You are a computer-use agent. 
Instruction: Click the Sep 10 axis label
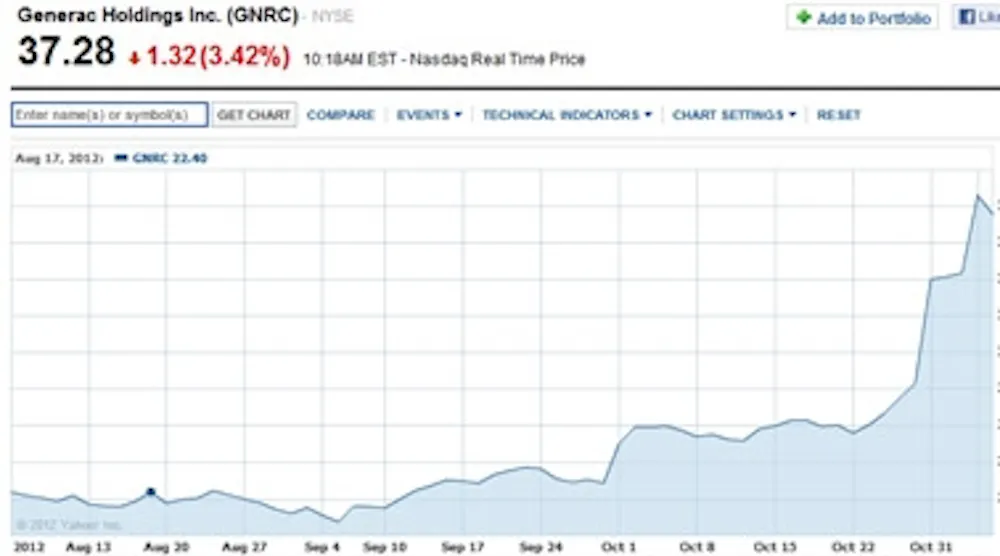click(385, 547)
